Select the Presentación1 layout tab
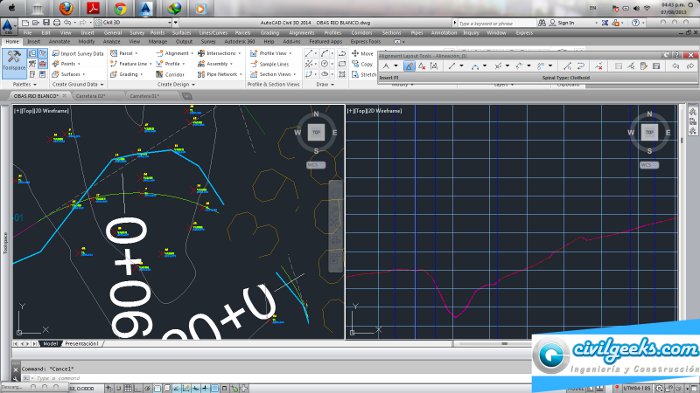Viewport: 700px width, 393px height. [81, 344]
